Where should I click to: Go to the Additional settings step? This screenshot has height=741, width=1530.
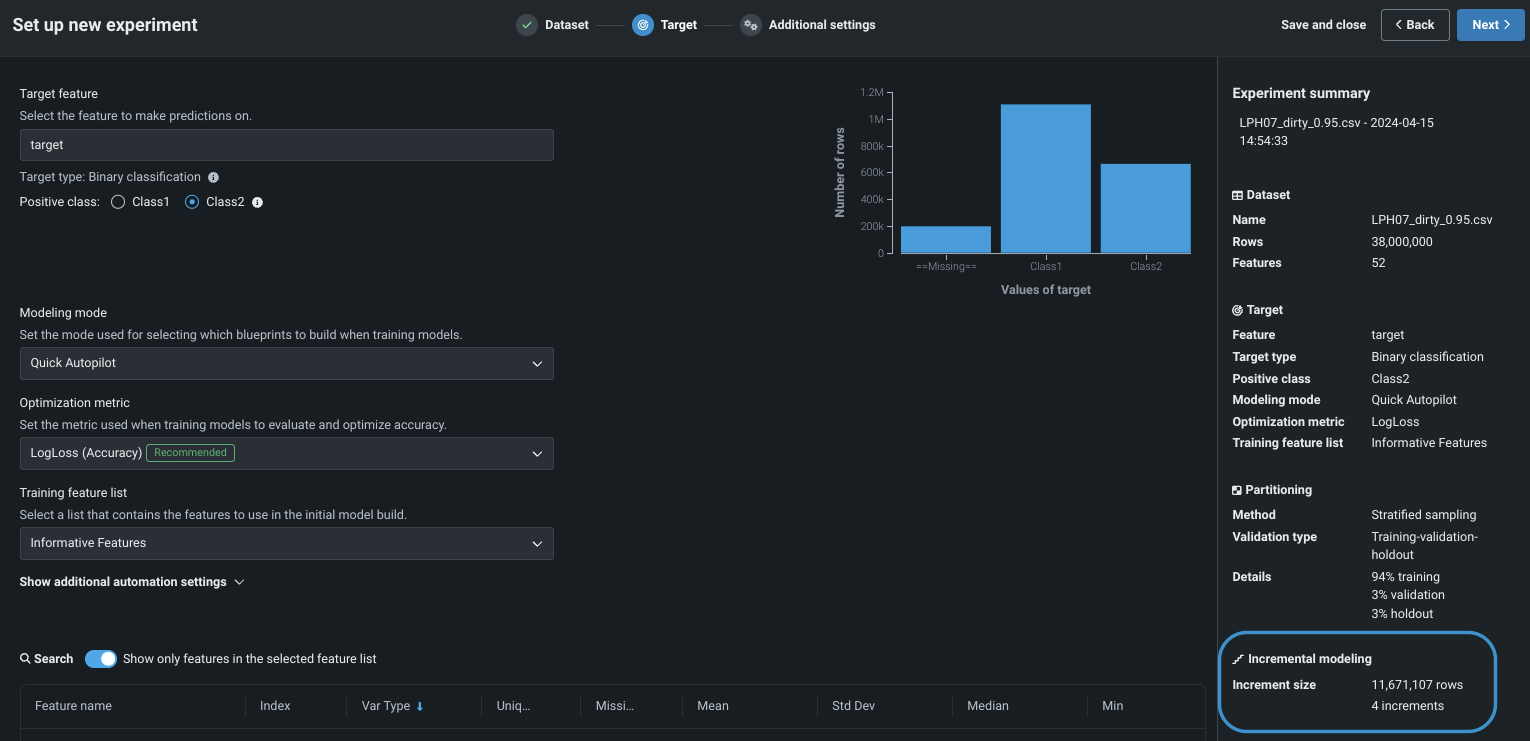pos(821,25)
